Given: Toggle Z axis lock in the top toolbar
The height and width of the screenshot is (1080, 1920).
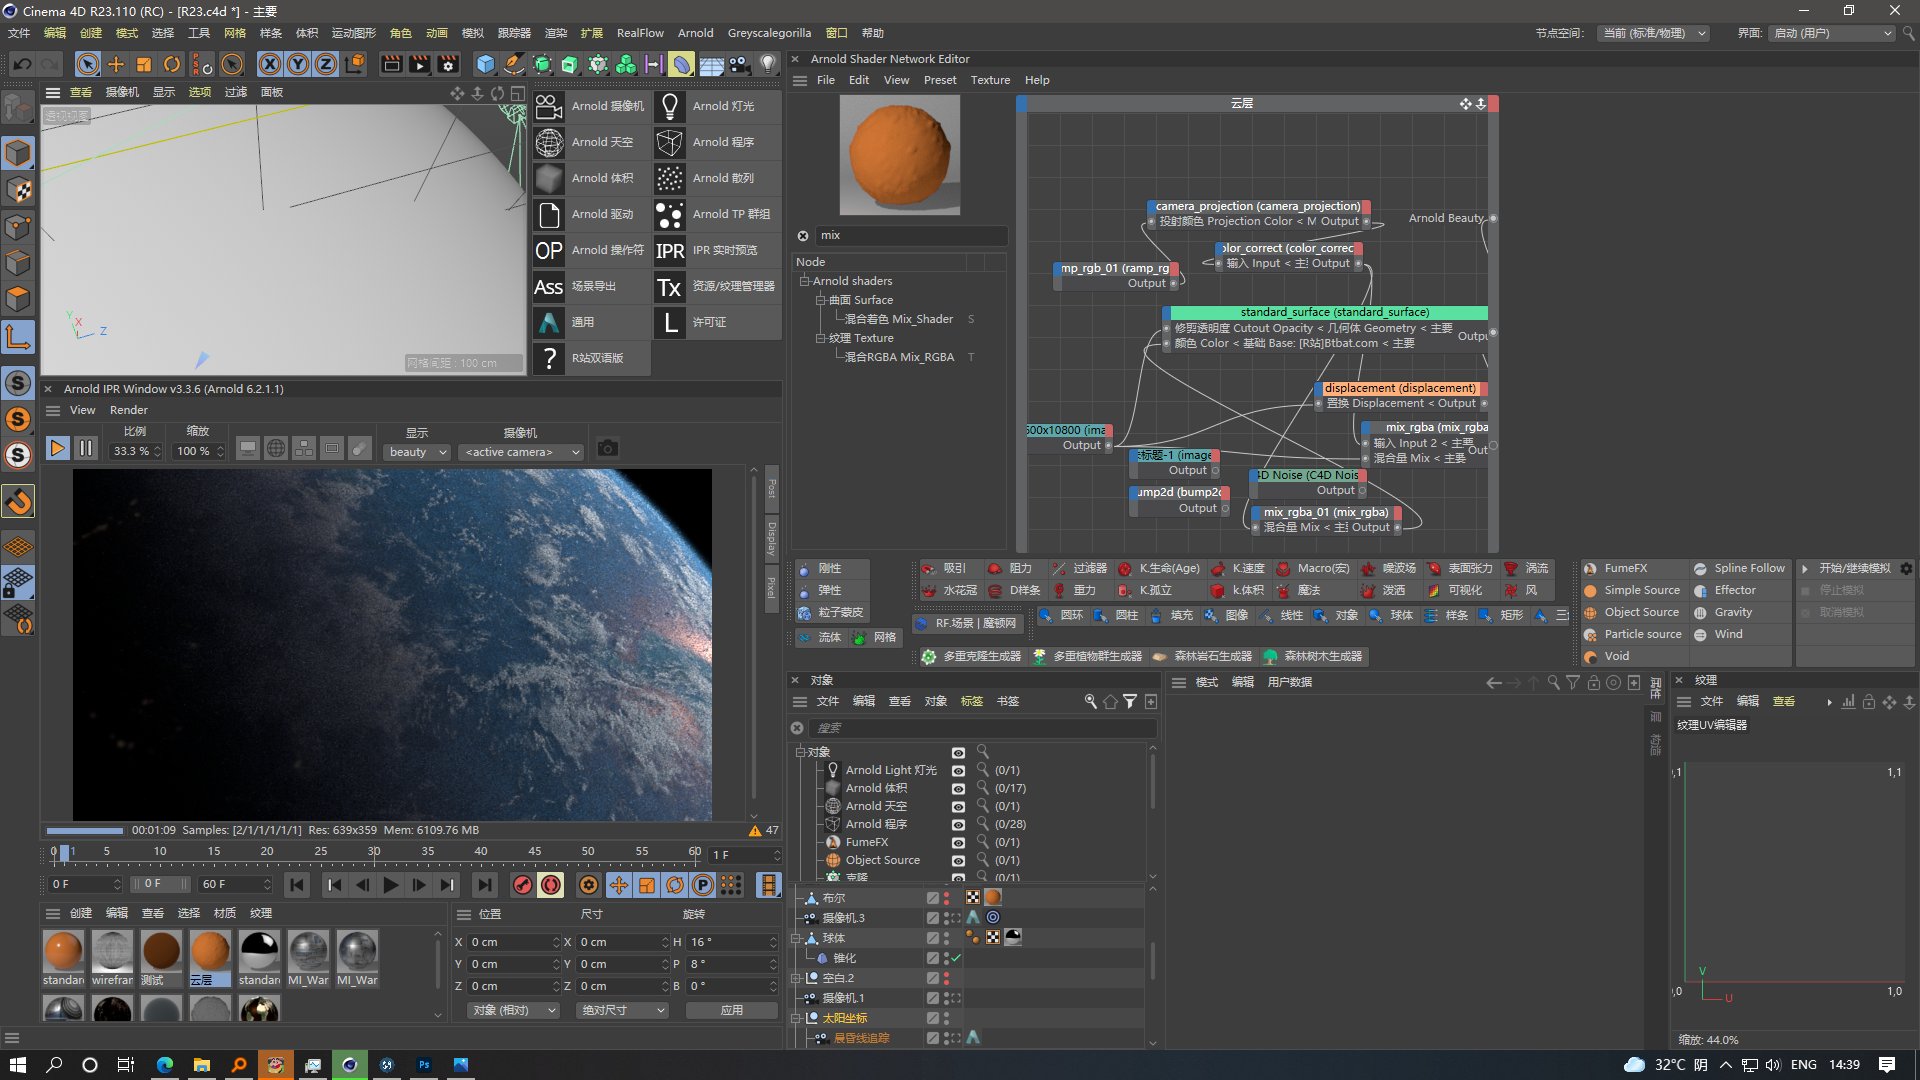Looking at the screenshot, I should 326,65.
